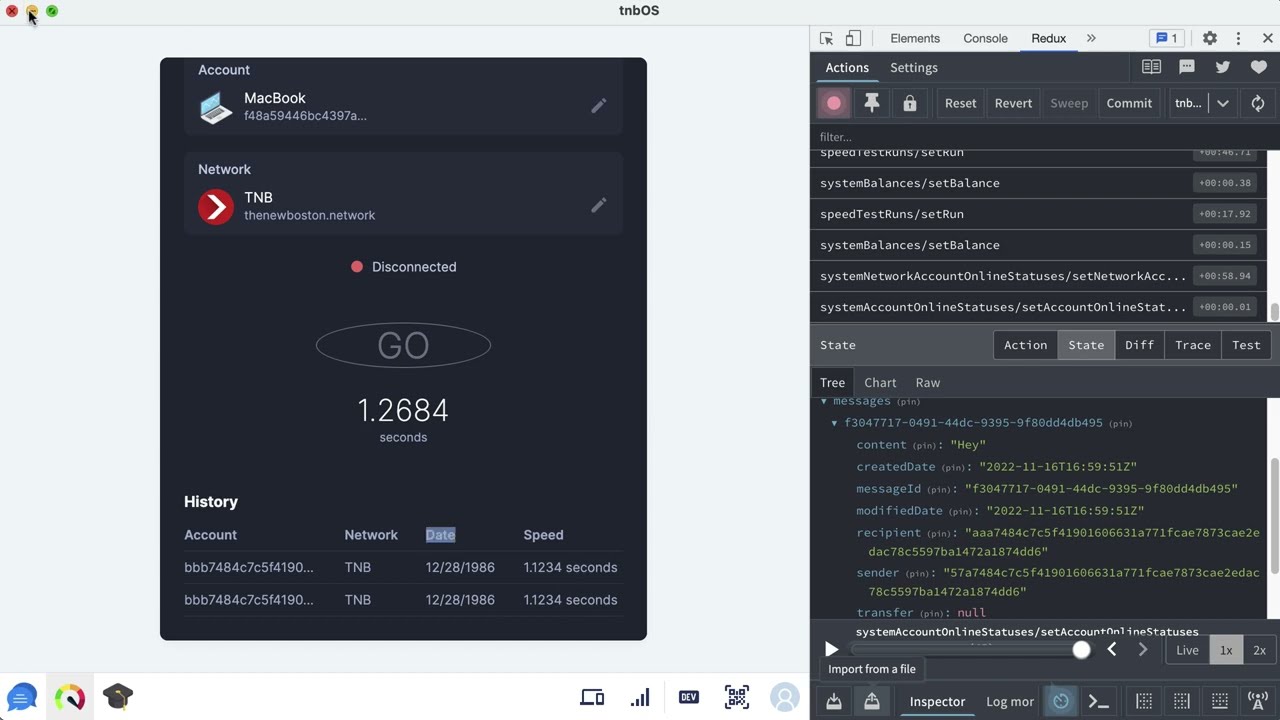
Task: Switch to the Diff tab
Action: pyautogui.click(x=1139, y=345)
